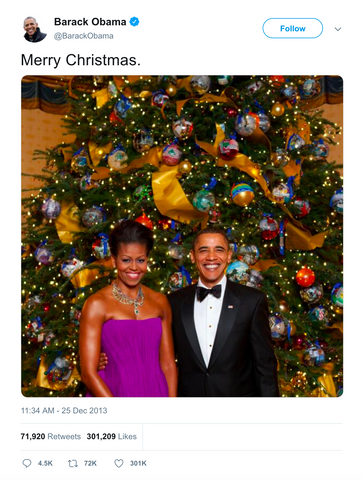362x480 pixels.
Task: Expand the tweet options chevron
Action: [x=338, y=29]
